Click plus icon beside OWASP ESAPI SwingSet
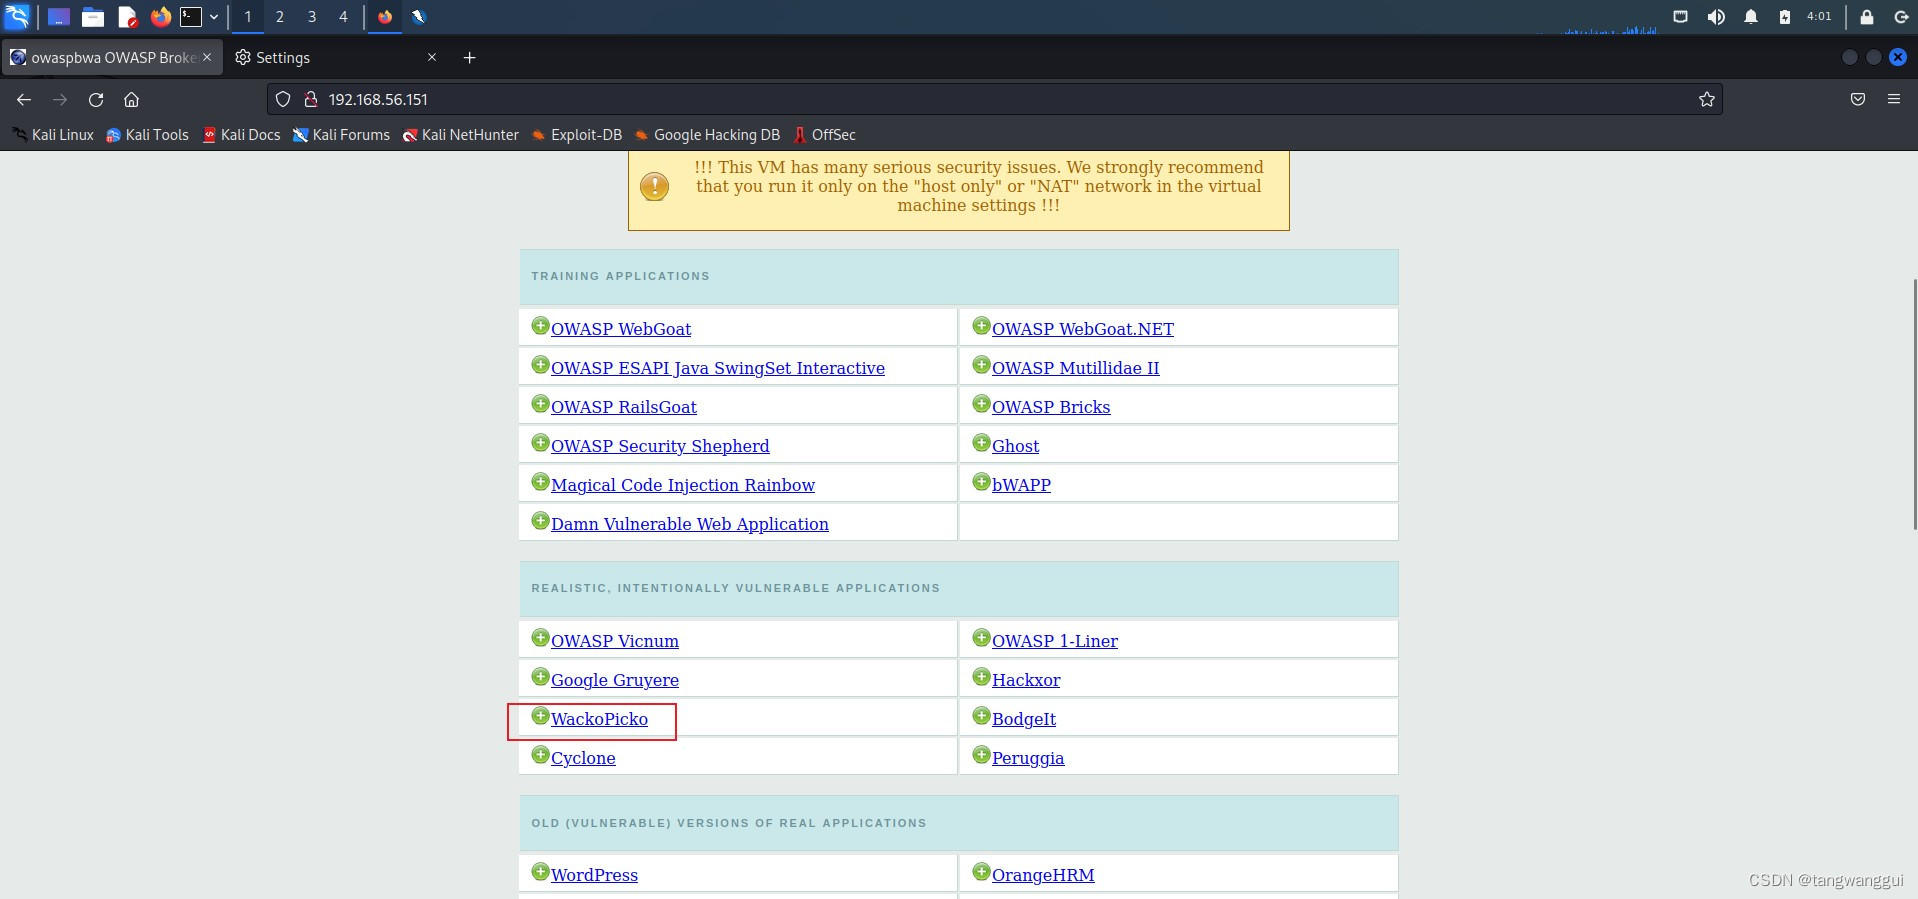The height and width of the screenshot is (899, 1918). pyautogui.click(x=540, y=365)
